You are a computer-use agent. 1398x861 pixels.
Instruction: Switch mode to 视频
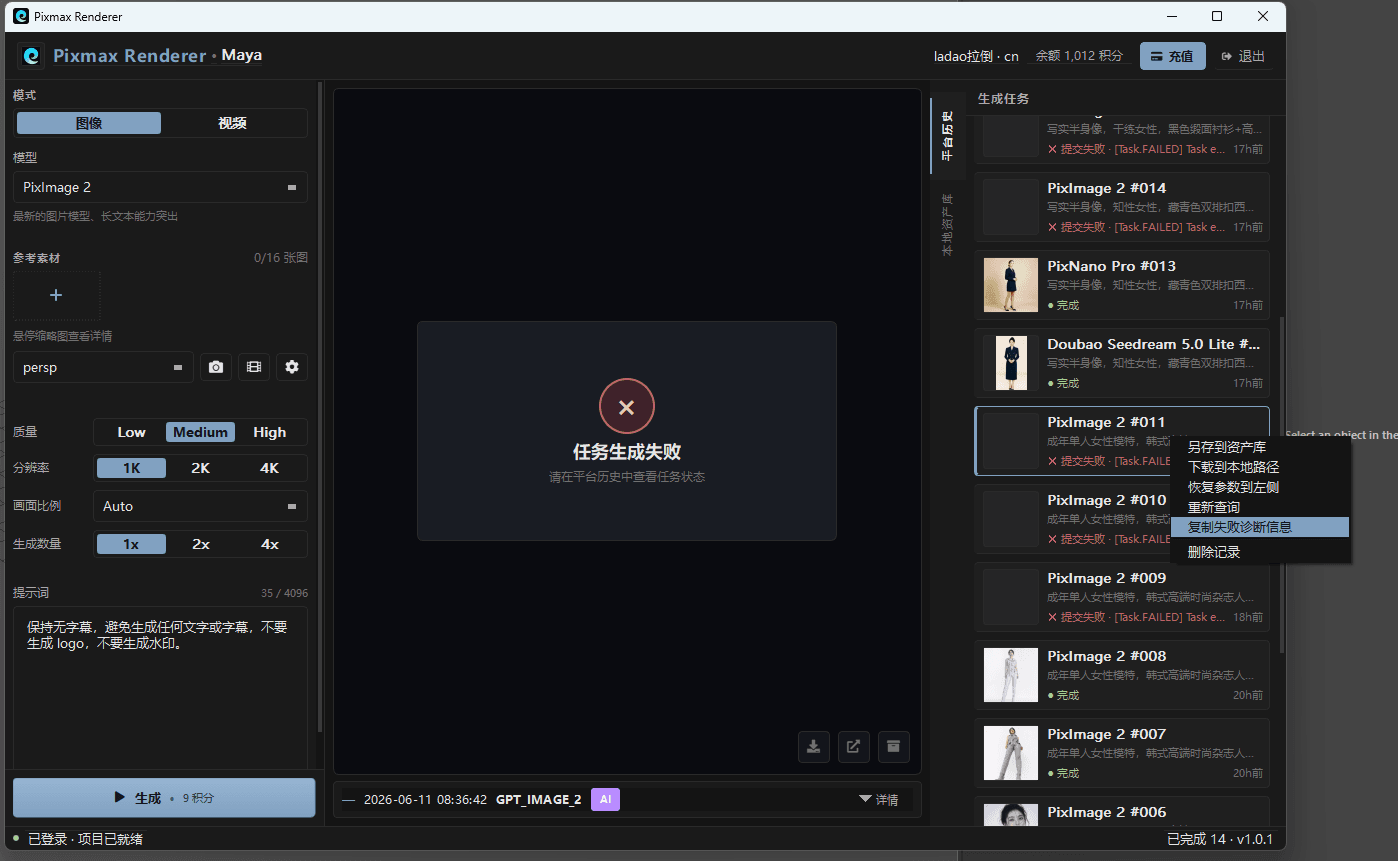point(233,123)
